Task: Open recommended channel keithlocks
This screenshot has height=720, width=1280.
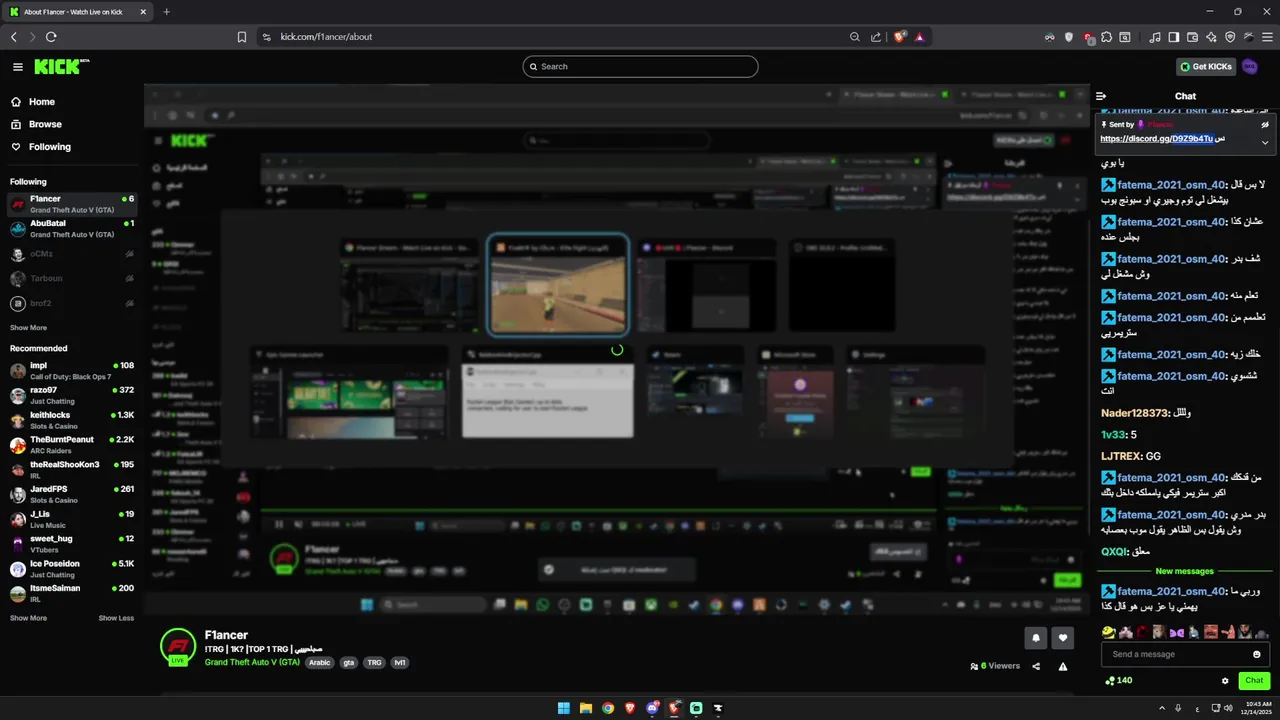Action: click(72, 420)
